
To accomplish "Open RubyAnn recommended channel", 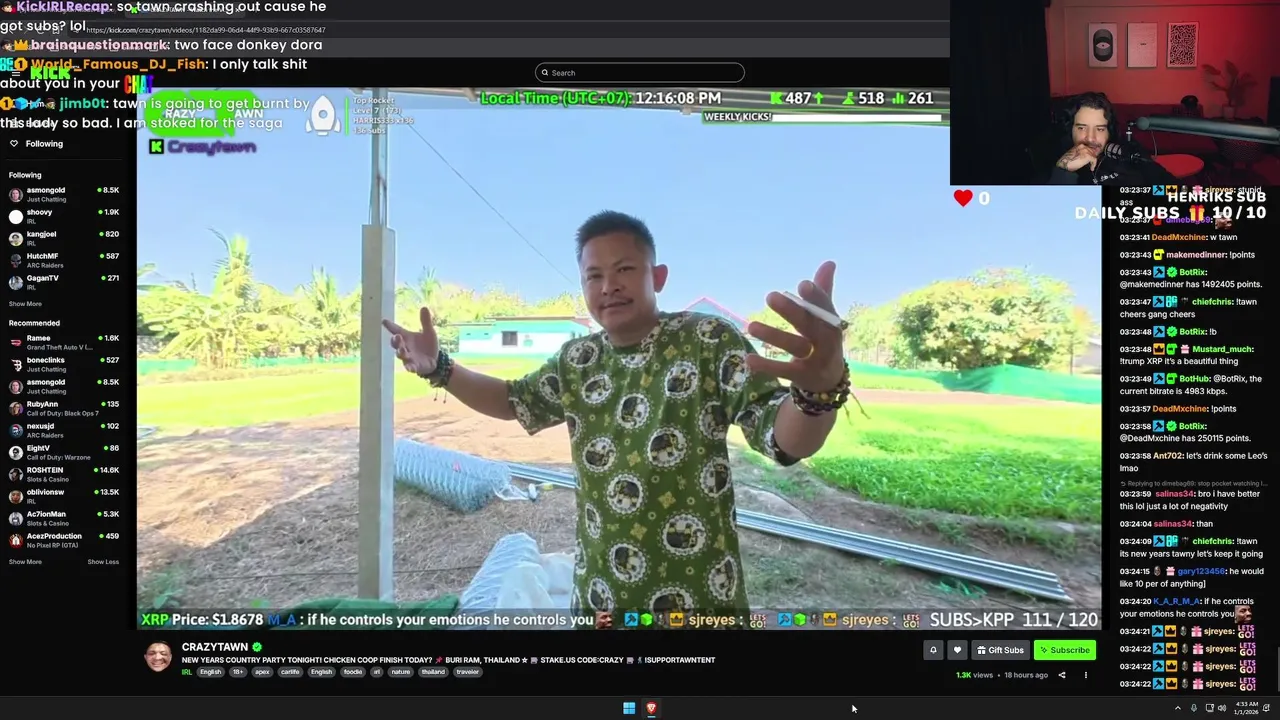I will pos(64,408).
